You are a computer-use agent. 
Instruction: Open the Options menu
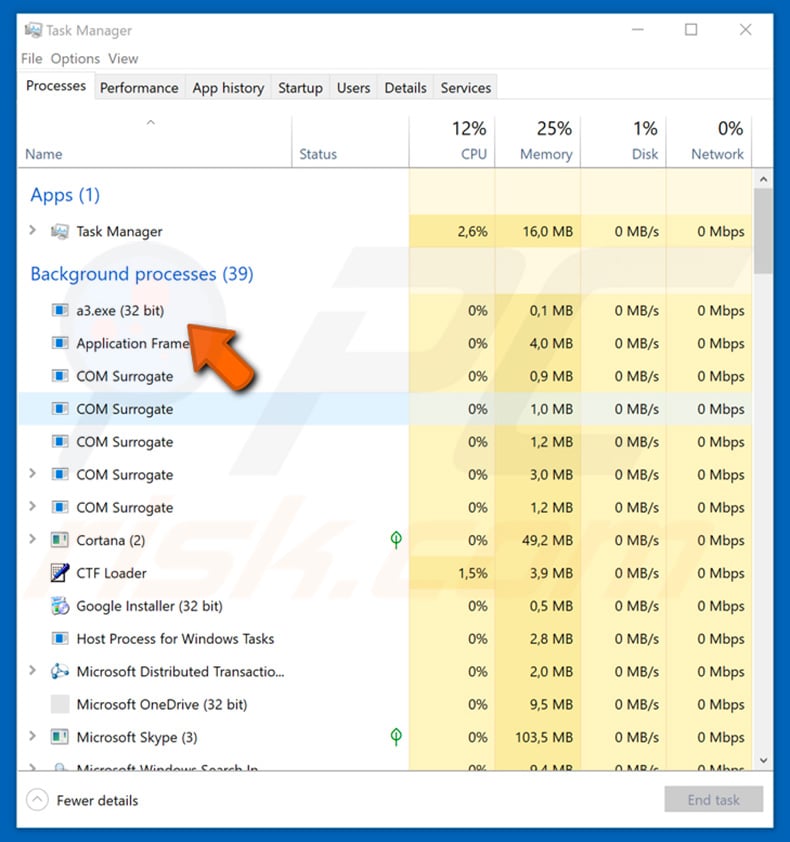75,59
